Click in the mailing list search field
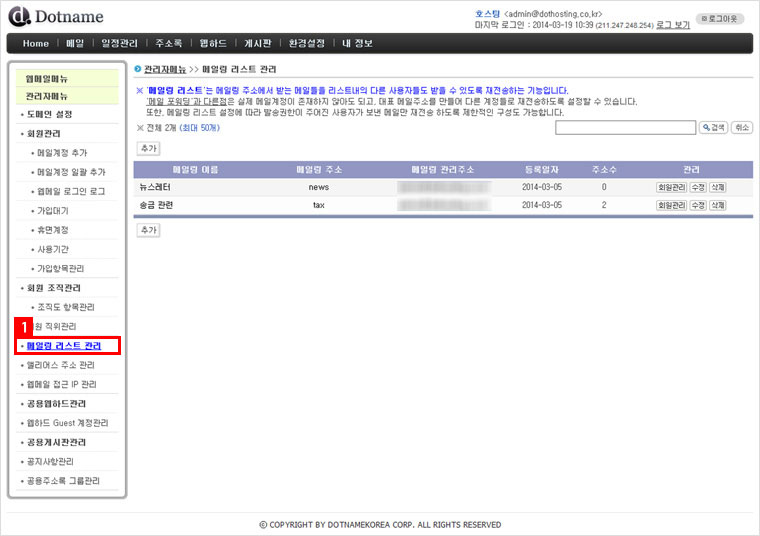 625,127
